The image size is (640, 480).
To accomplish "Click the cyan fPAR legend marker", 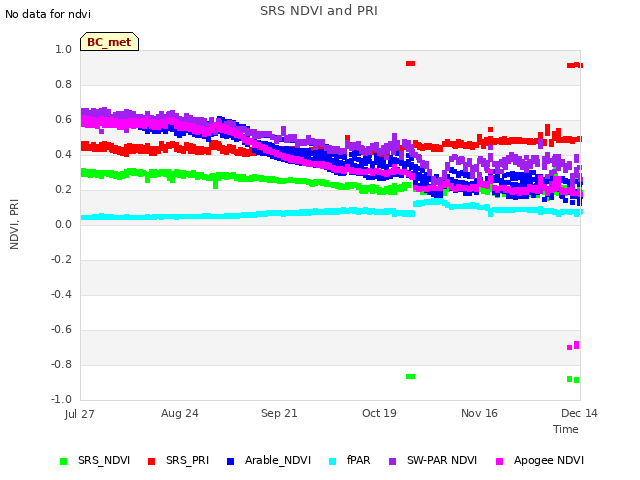I will 333,461.
